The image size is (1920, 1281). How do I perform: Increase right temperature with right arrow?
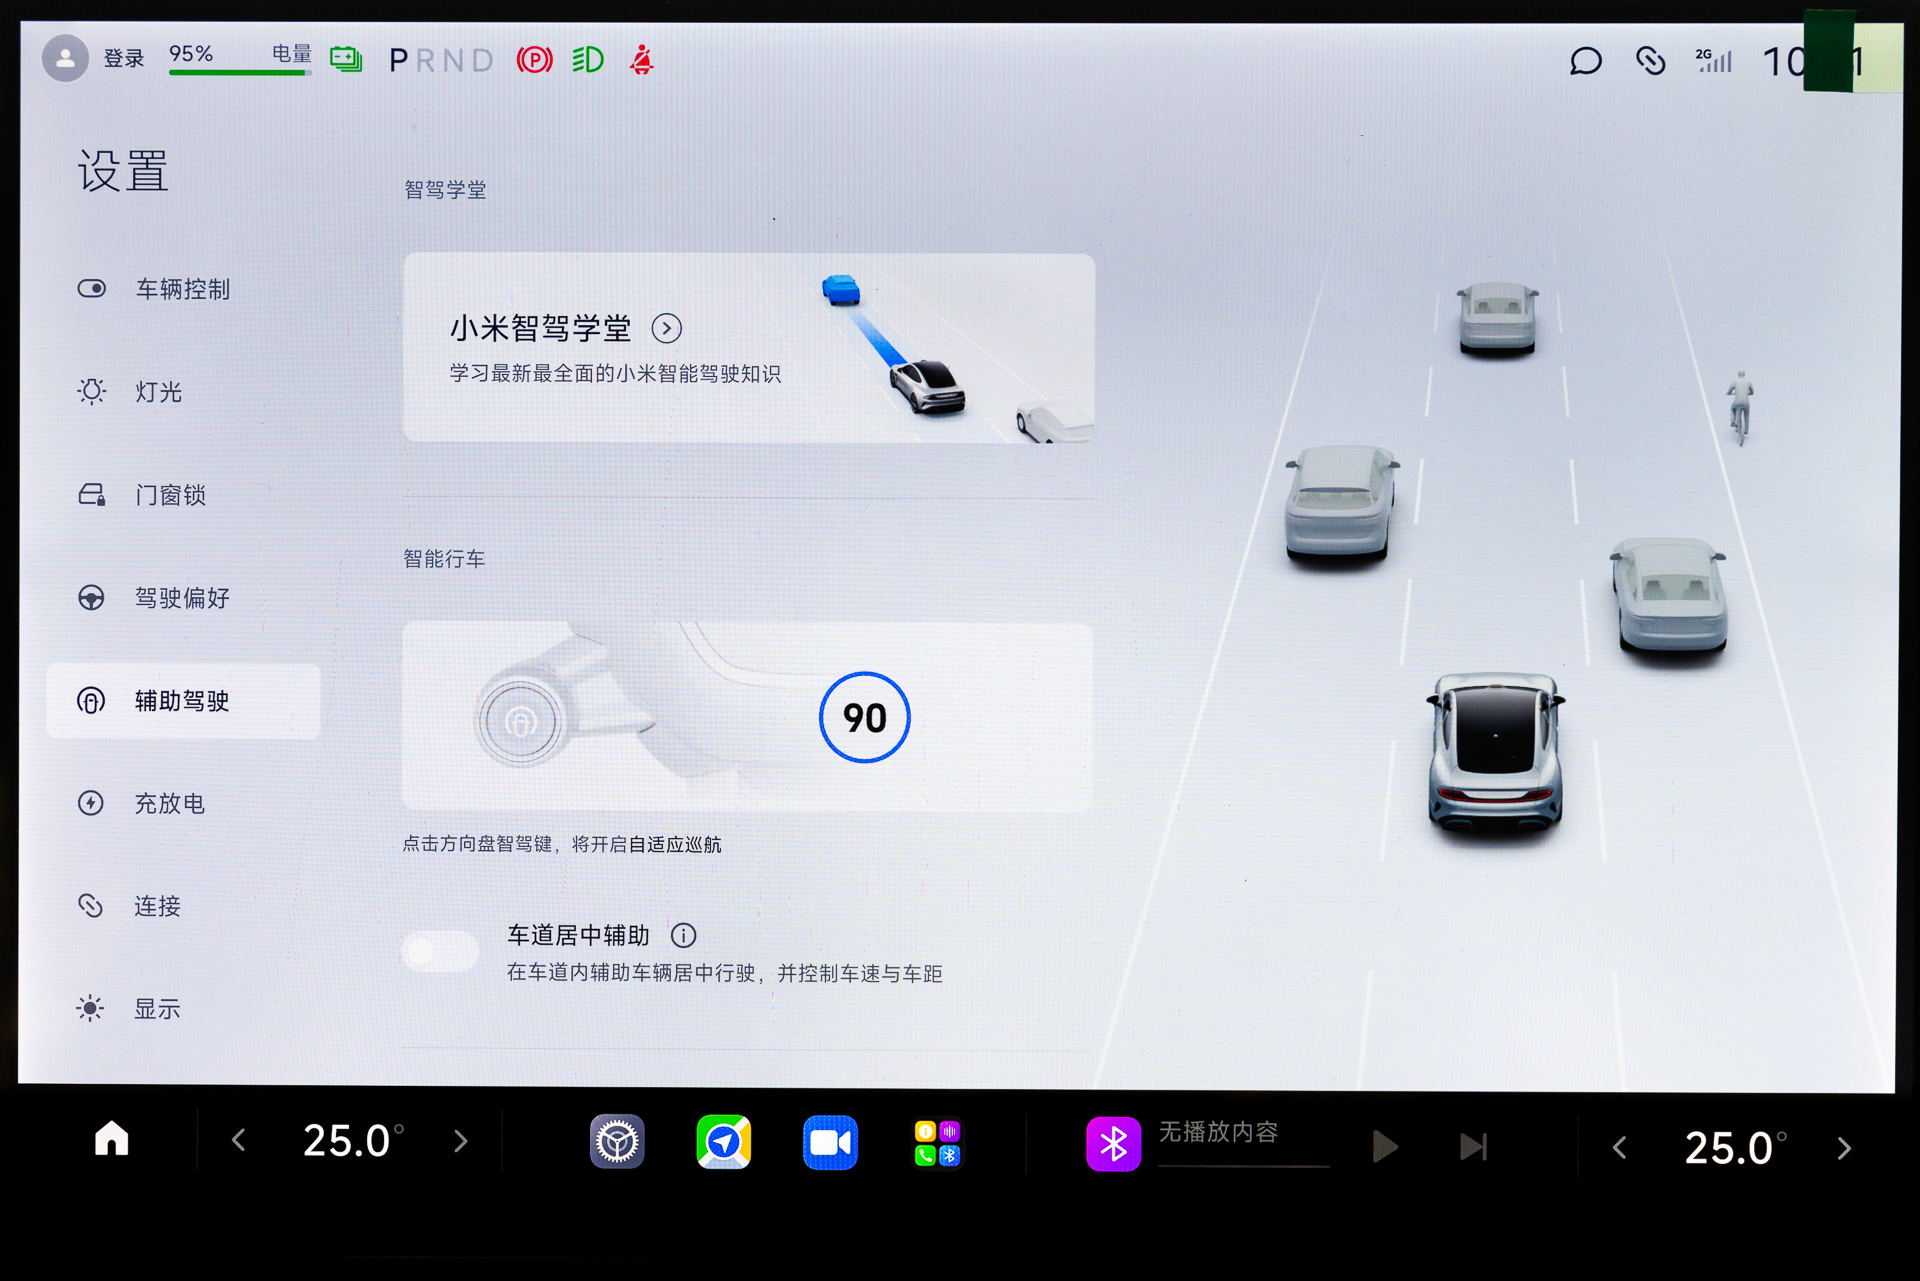(1844, 1148)
